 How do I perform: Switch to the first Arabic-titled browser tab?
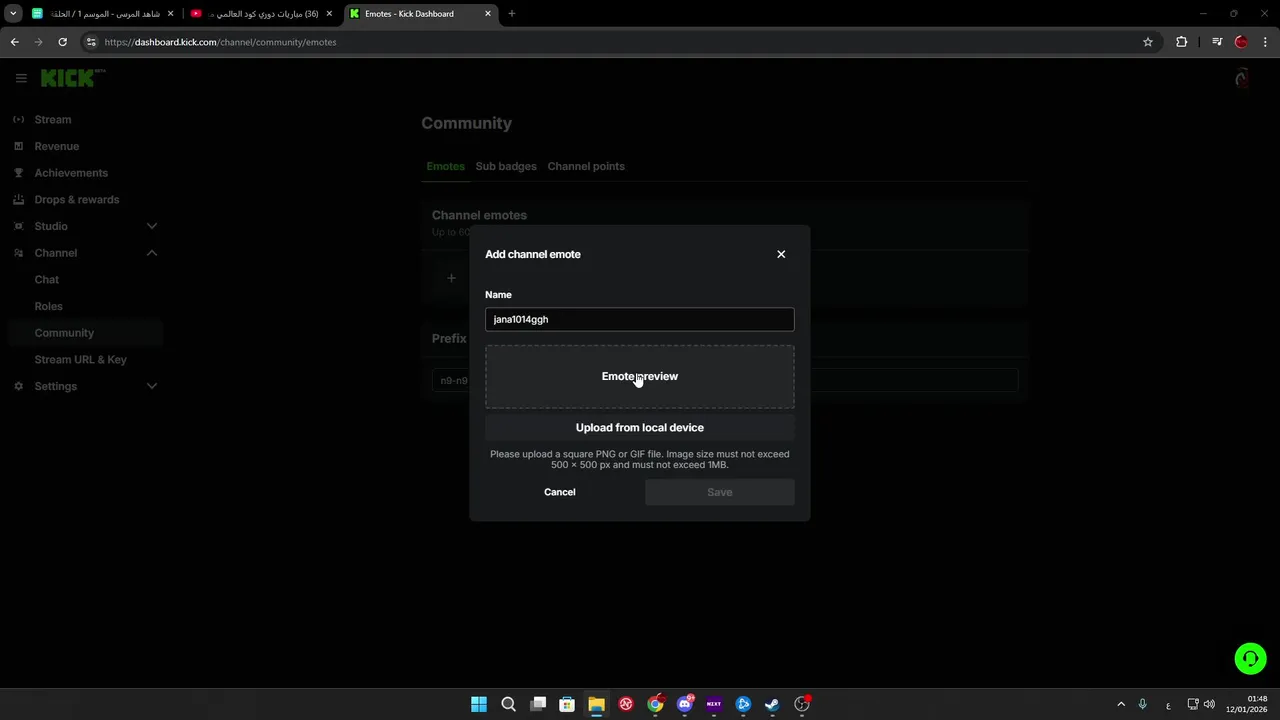[x=103, y=14]
